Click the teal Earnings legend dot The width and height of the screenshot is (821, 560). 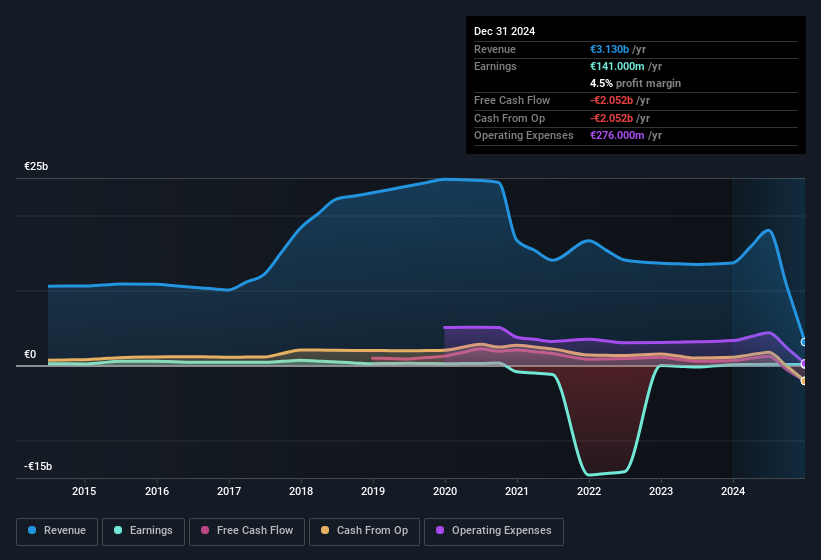[x=119, y=531]
